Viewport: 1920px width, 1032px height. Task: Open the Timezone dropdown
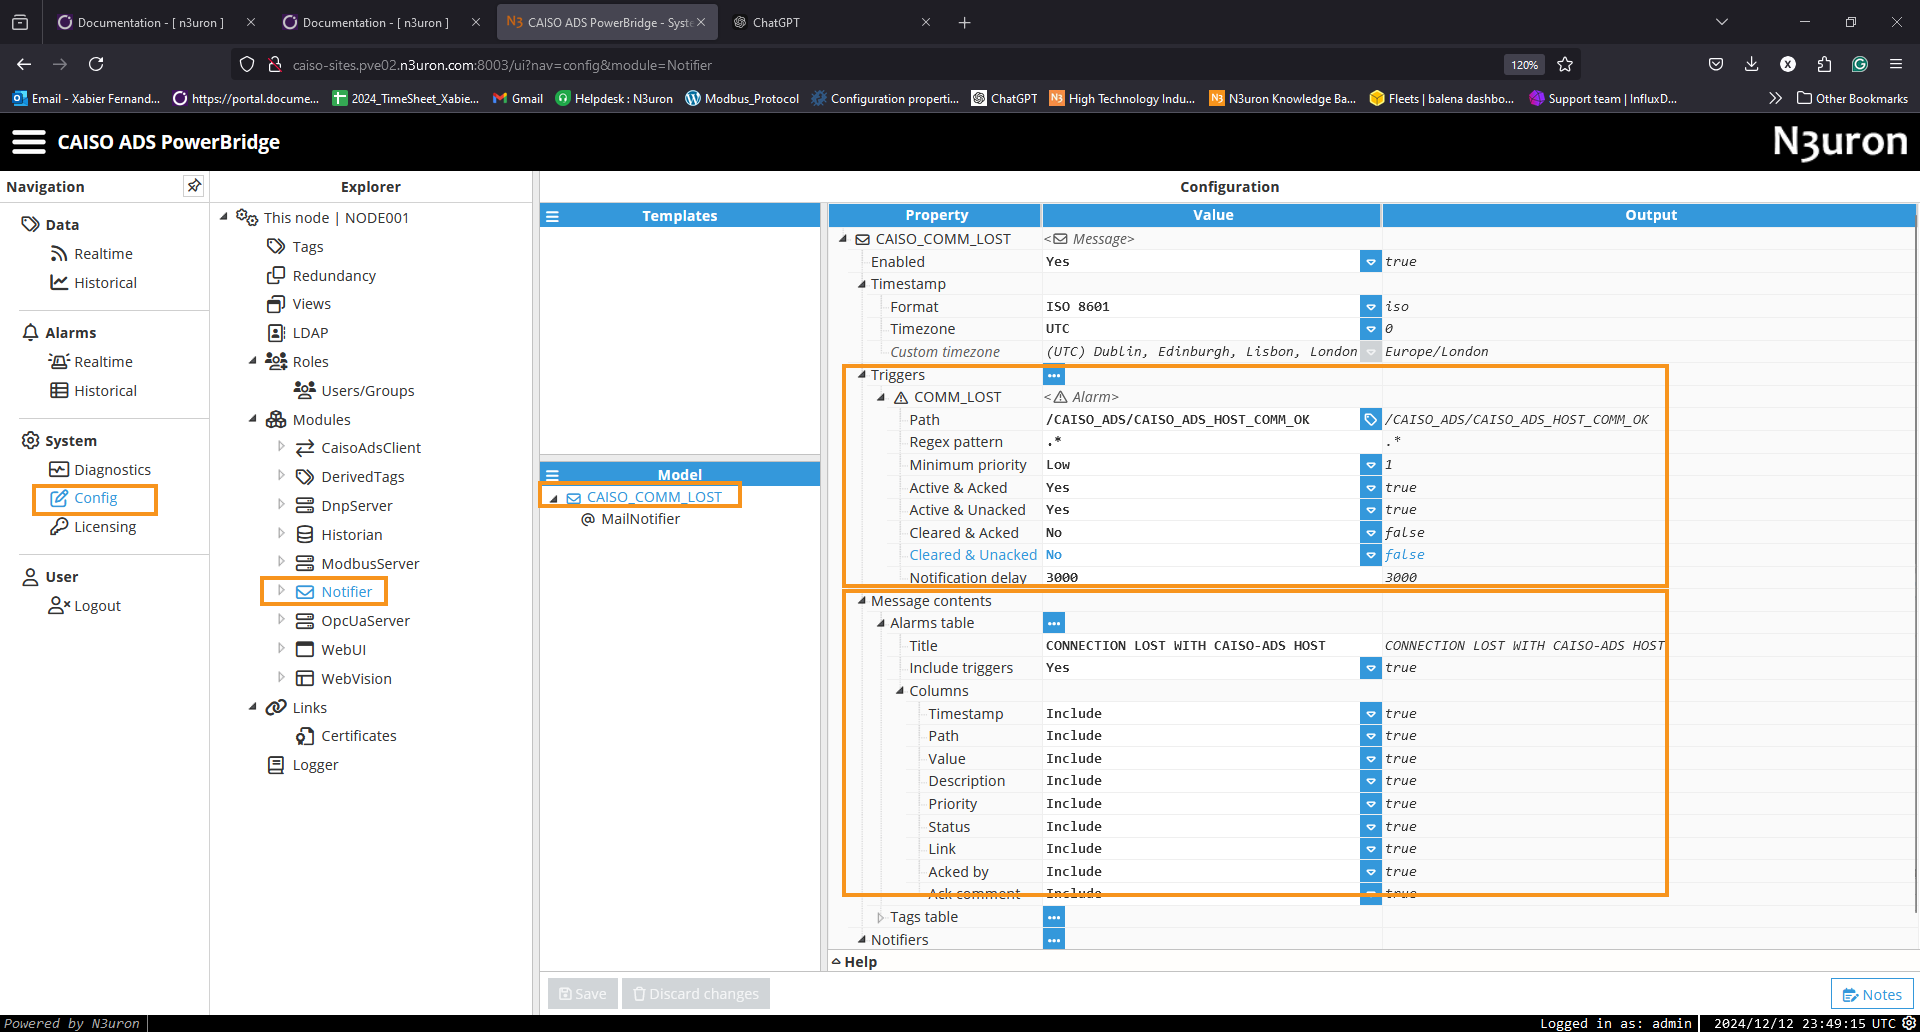click(x=1371, y=329)
